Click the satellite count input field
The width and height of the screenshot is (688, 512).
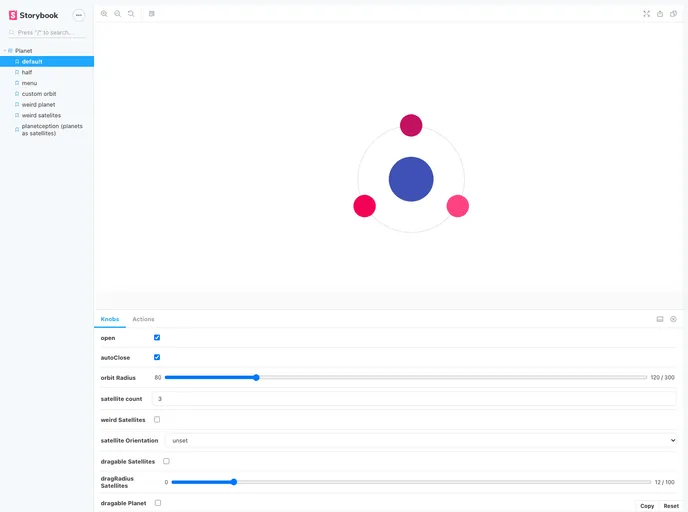click(x=414, y=398)
